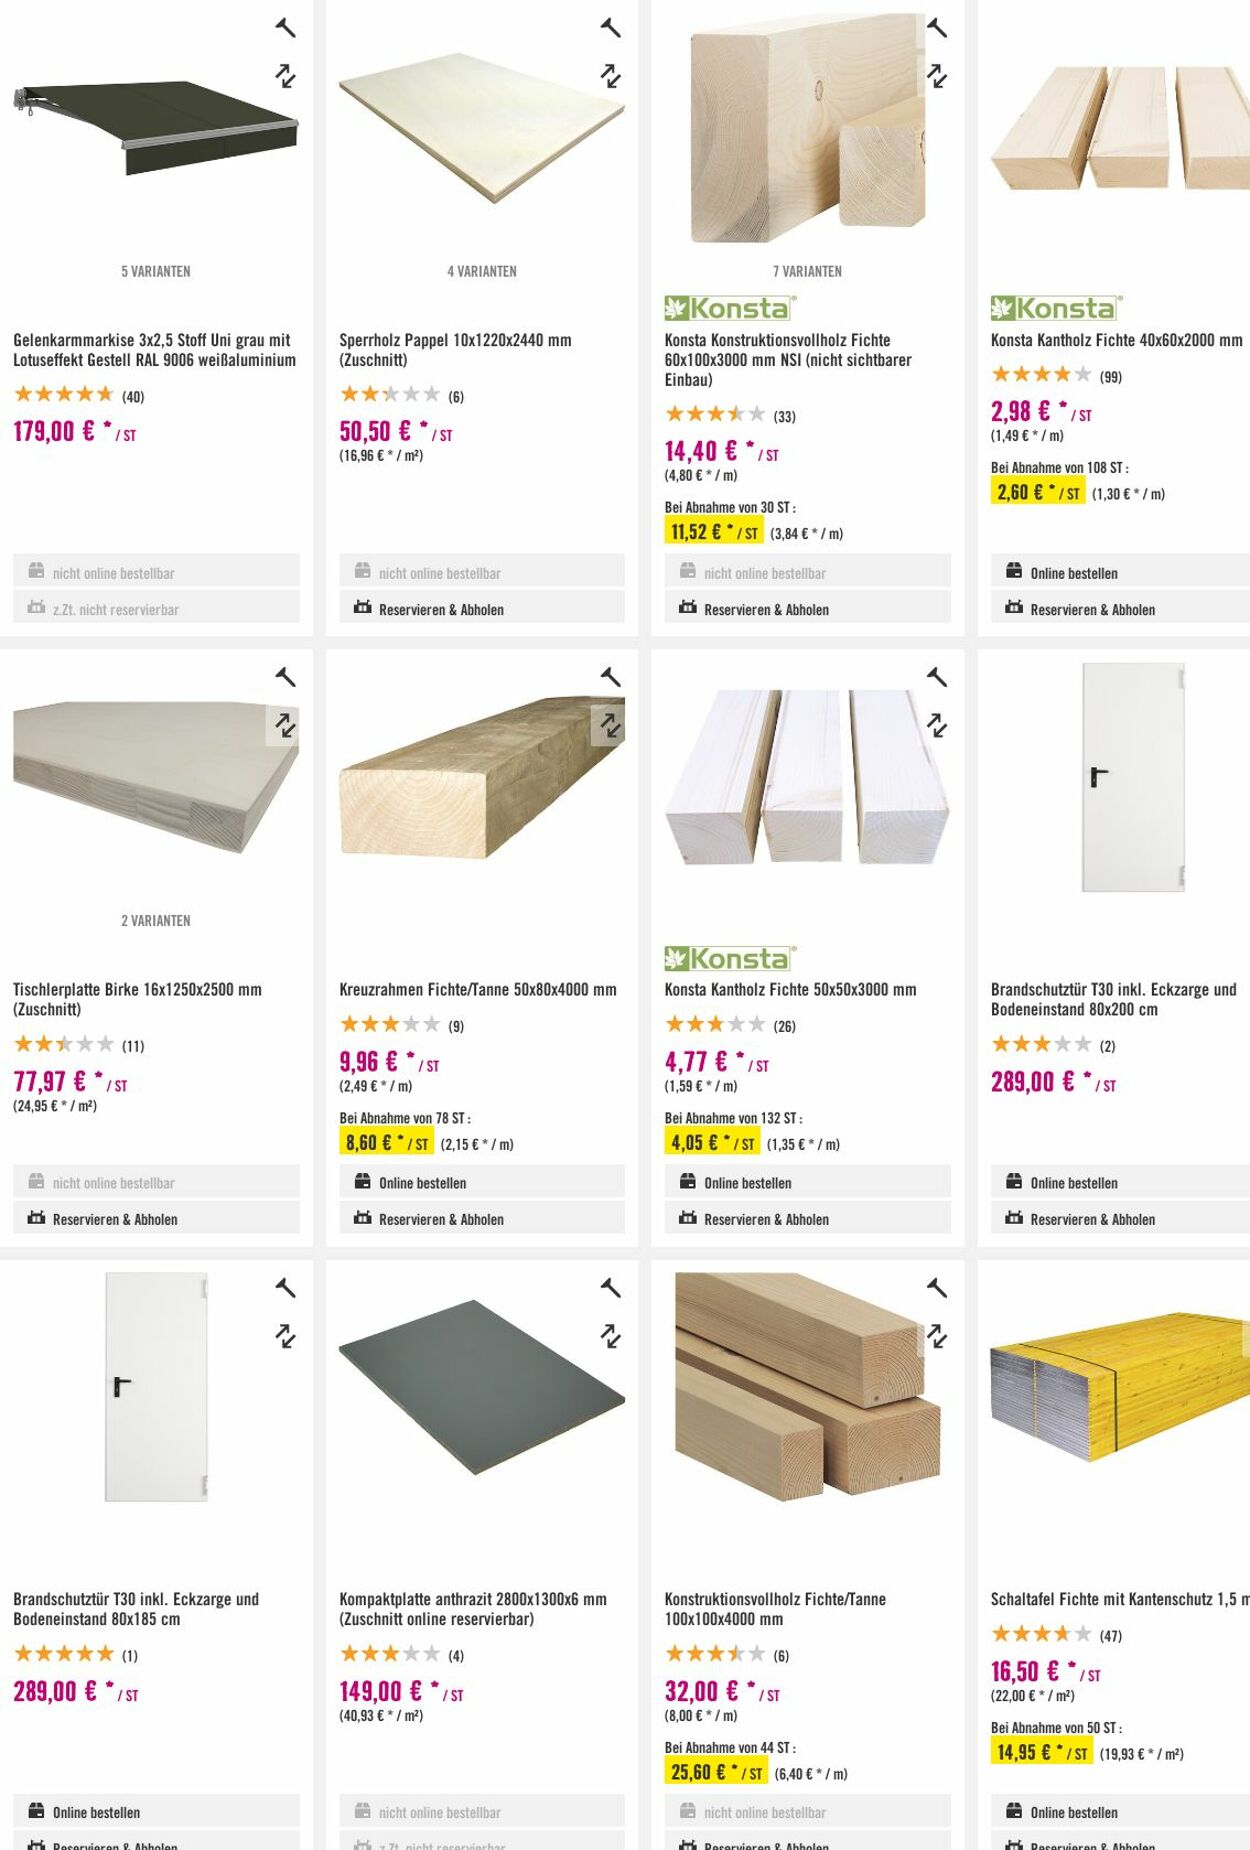Order Kreuzrahmen Fichte/Tanne online
This screenshot has height=1850, width=1250.
coord(481,1183)
